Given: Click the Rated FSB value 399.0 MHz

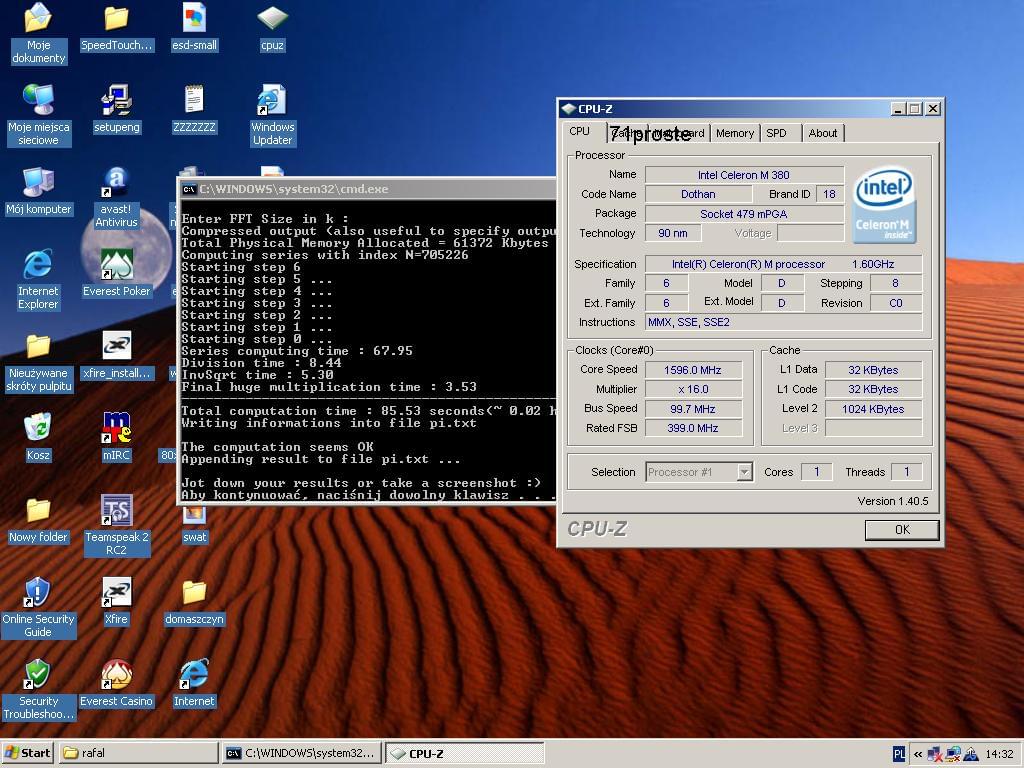Looking at the screenshot, I should pyautogui.click(x=693, y=428).
